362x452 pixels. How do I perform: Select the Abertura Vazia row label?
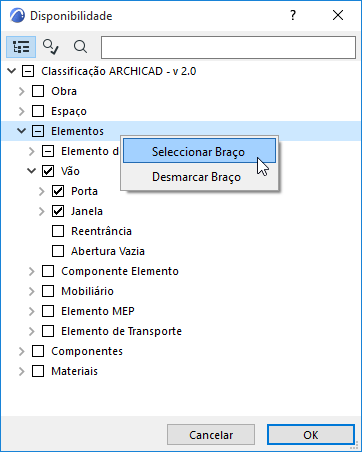[x=108, y=251]
